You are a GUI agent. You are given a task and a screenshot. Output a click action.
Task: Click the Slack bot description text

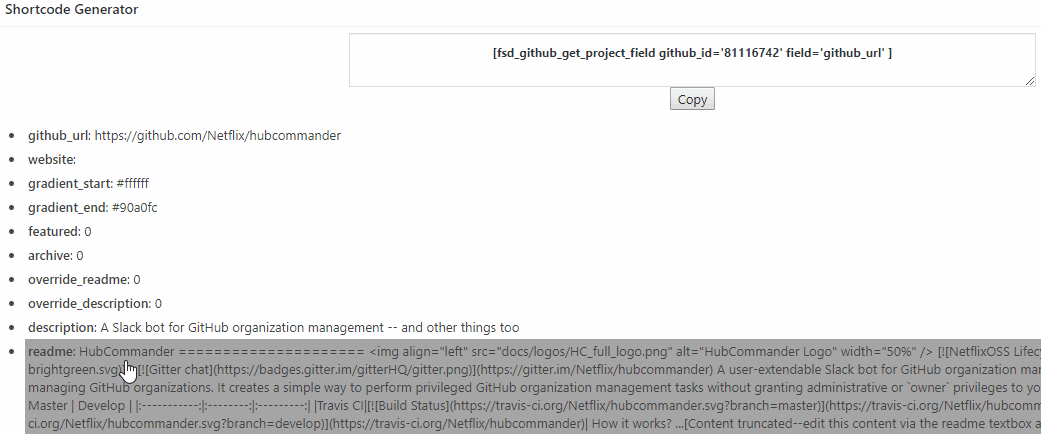click(x=309, y=327)
